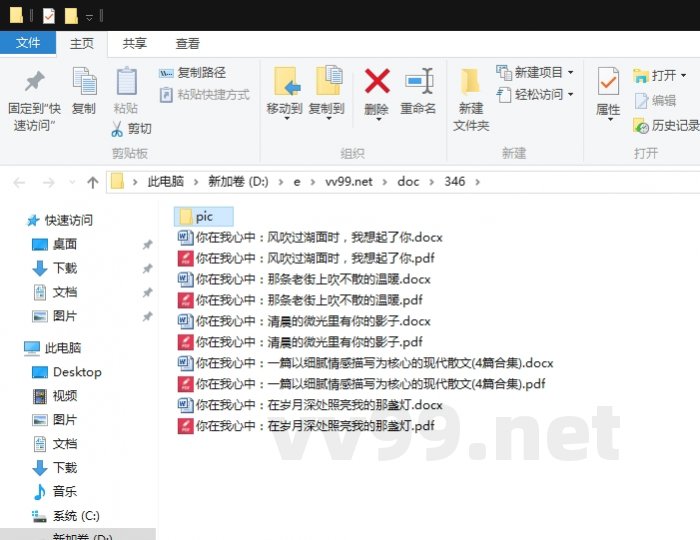Open the File (文件) tab
The width and height of the screenshot is (700, 540).
click(x=28, y=43)
